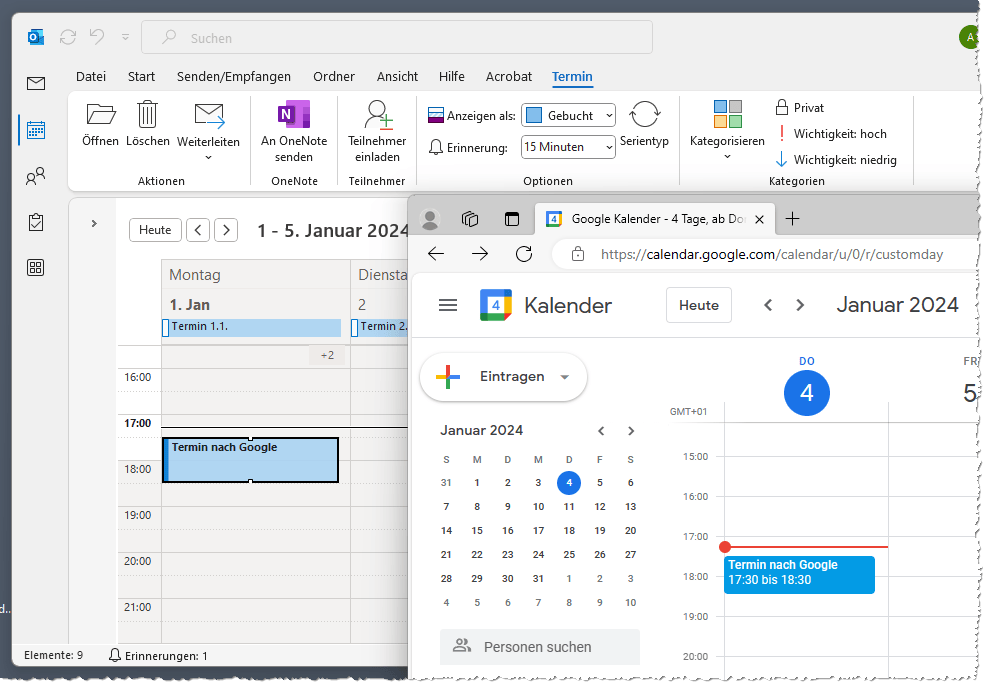The width and height of the screenshot is (986, 687).
Task: Open Termin nach Google event in Google Kalender
Action: point(799,574)
